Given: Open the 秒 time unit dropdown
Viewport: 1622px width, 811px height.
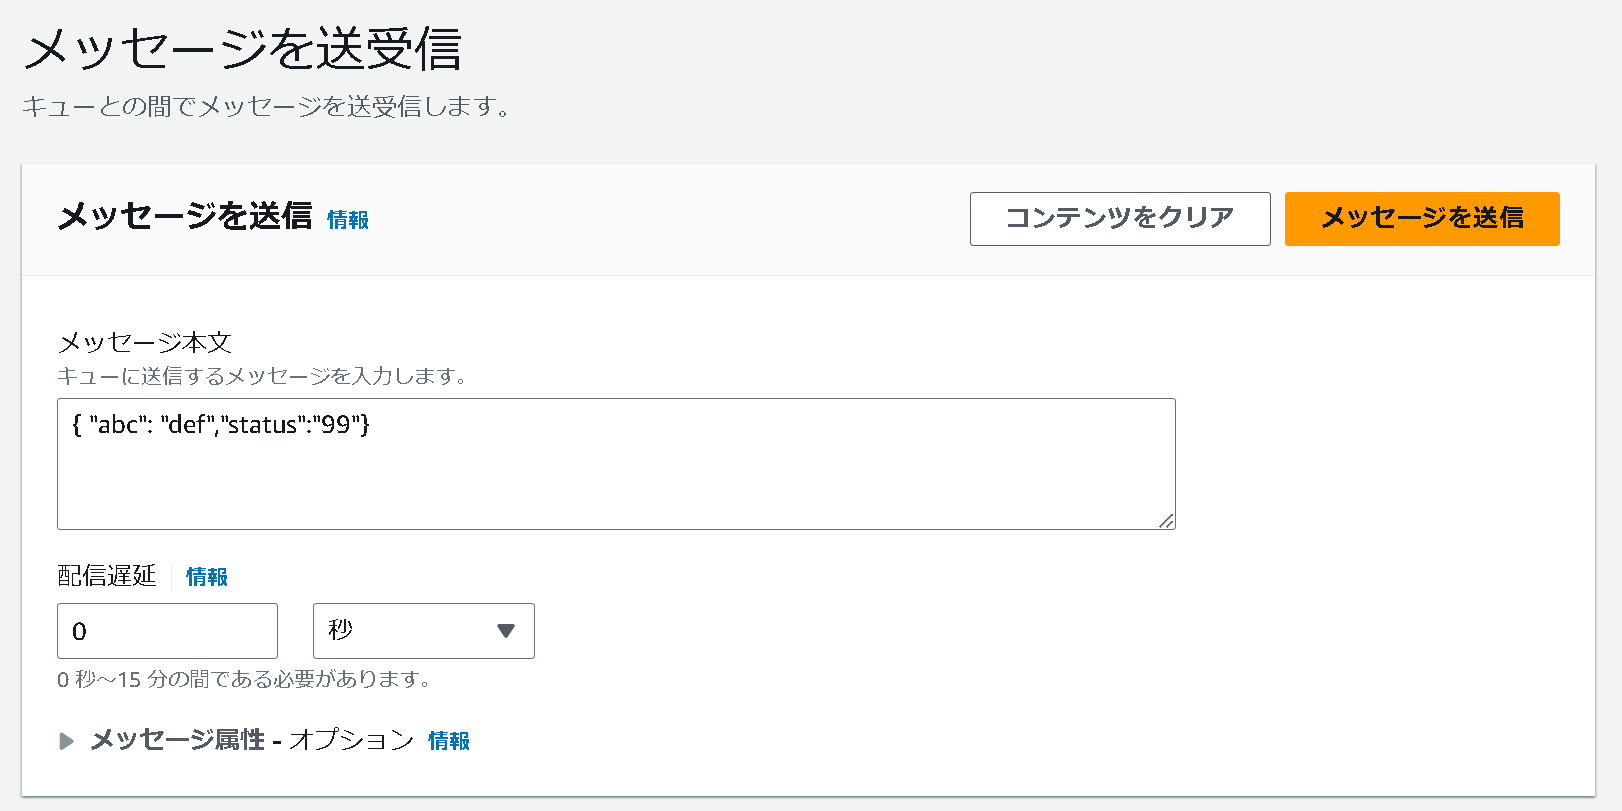Looking at the screenshot, I should [x=424, y=631].
